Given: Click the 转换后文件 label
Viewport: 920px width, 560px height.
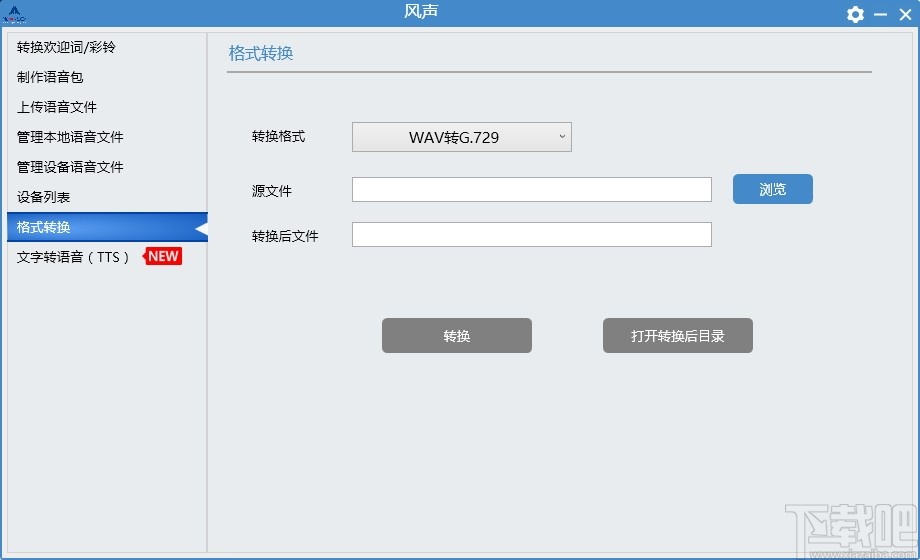Looking at the screenshot, I should [285, 236].
